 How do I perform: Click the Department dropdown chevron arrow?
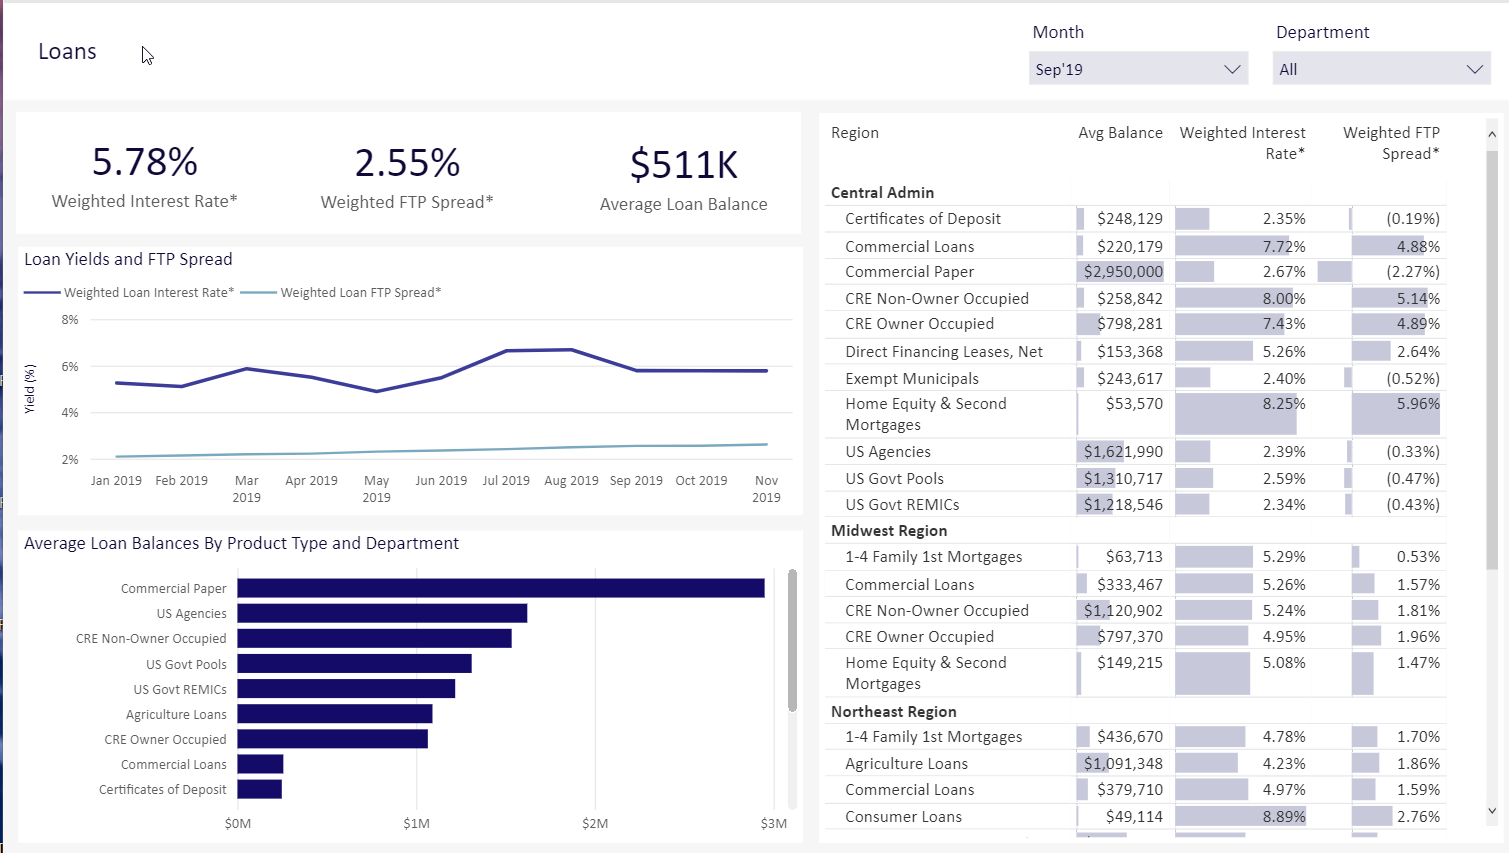coord(1474,69)
